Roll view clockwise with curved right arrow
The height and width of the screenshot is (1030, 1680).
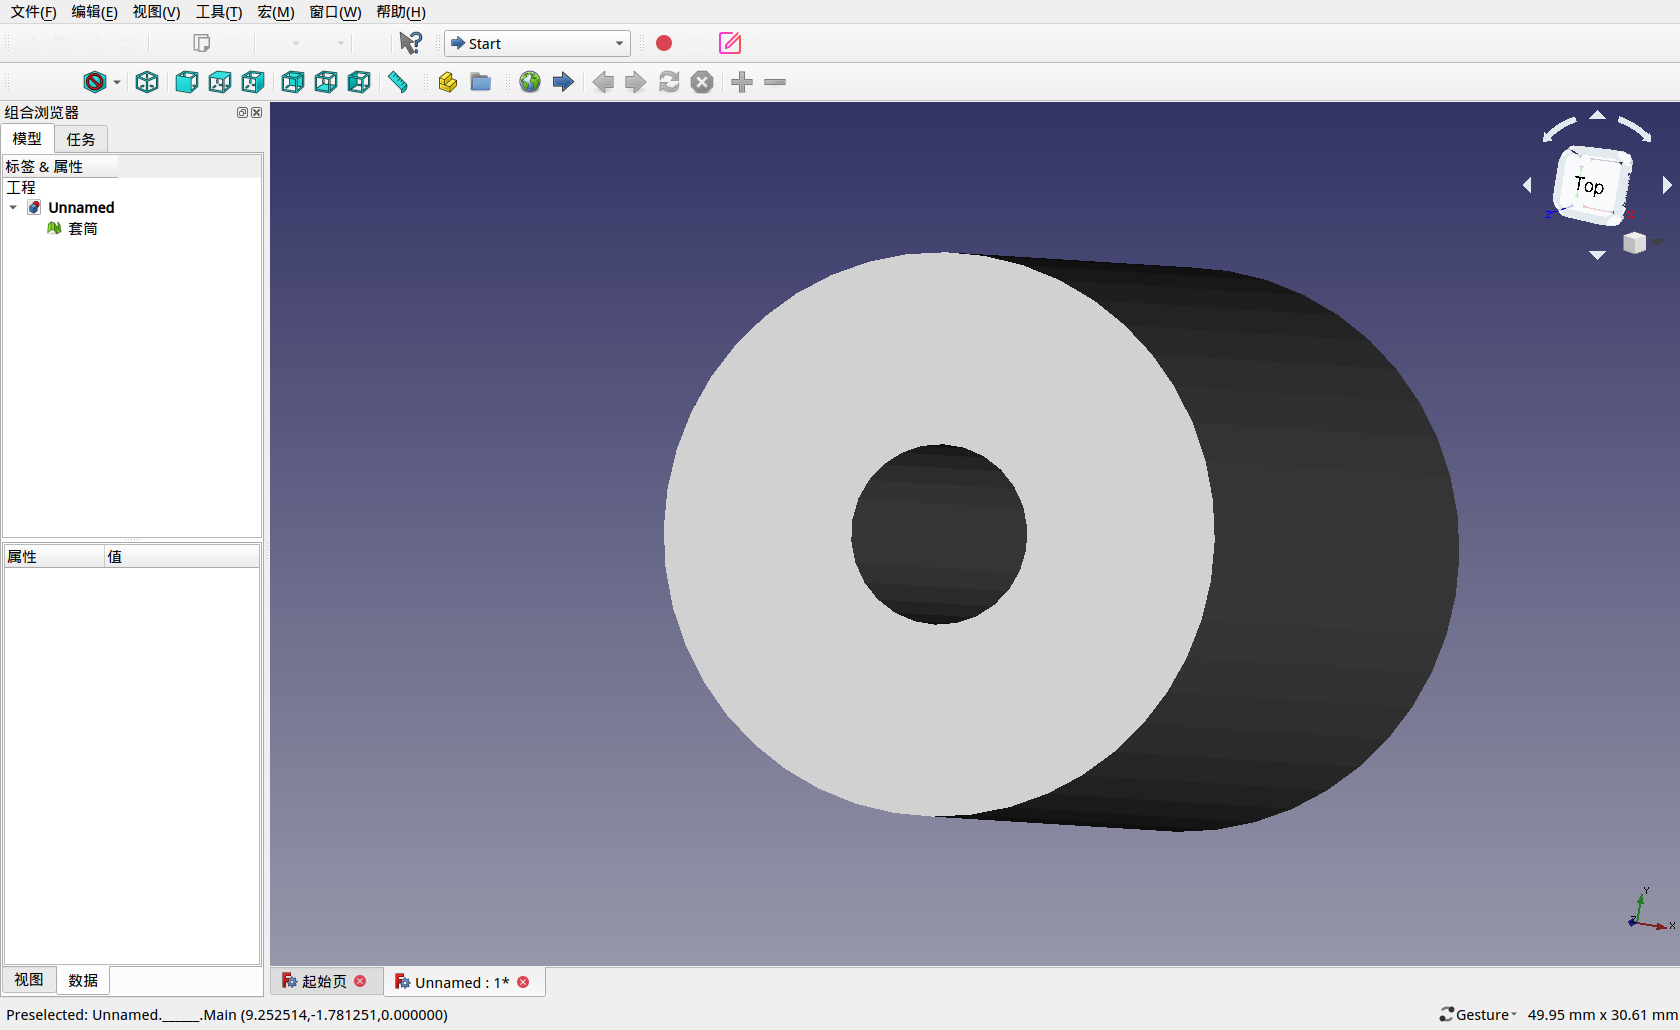point(1635,129)
